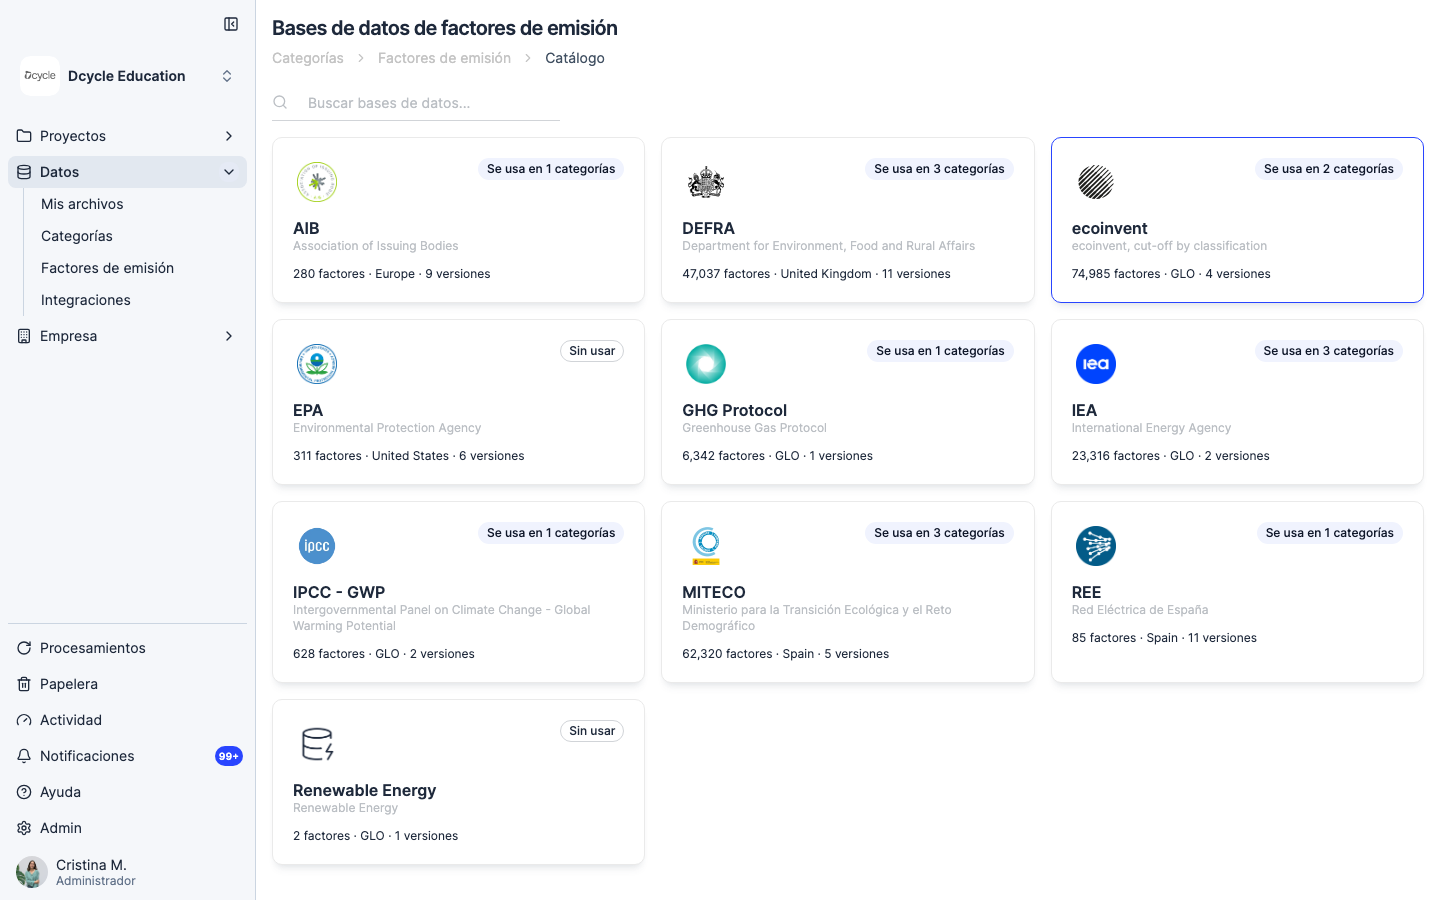This screenshot has height=900, width=1440.
Task: Open the DEFRA database card title
Action: [x=708, y=228]
